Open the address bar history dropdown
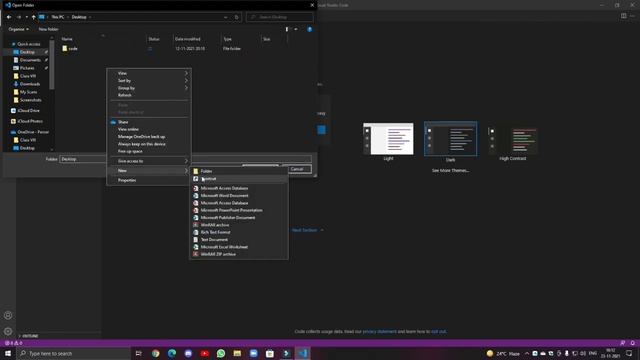 click(x=225, y=17)
